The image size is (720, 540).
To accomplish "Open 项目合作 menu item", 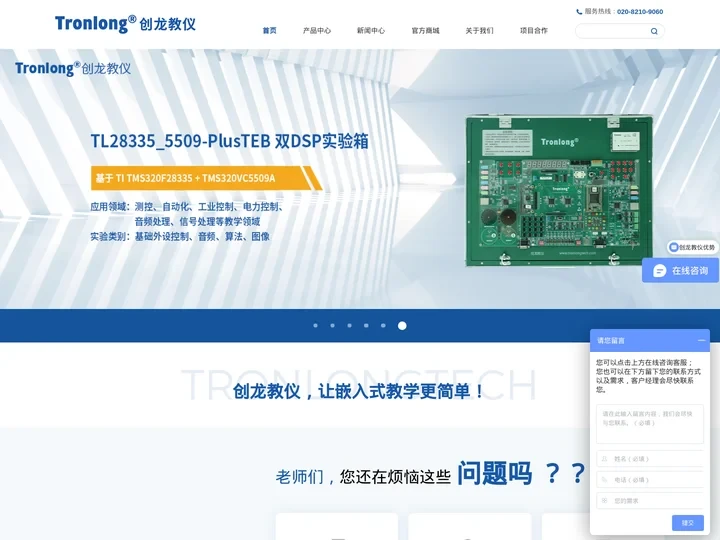I will (534, 31).
